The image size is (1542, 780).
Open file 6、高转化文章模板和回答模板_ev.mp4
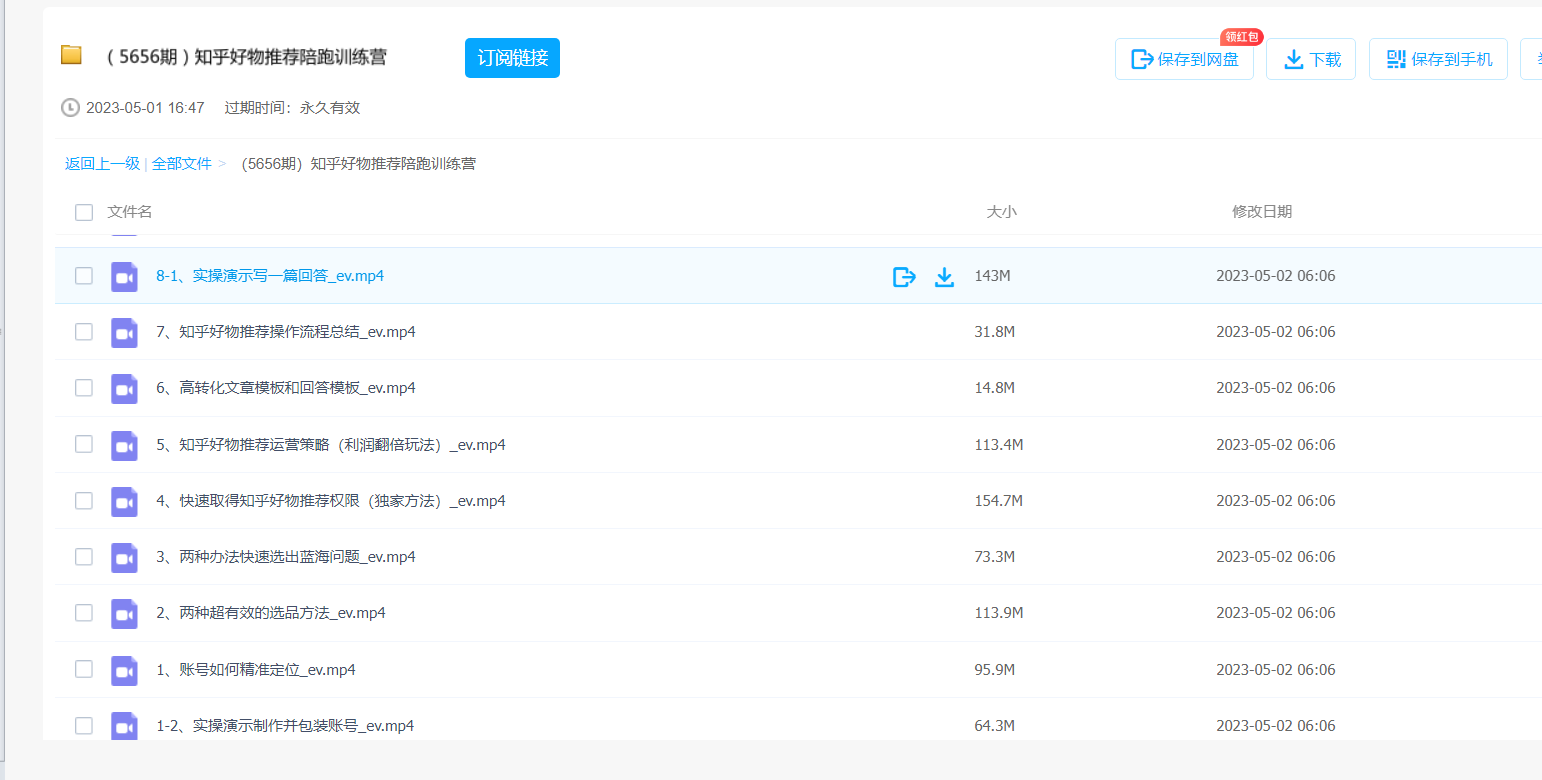[x=286, y=388]
